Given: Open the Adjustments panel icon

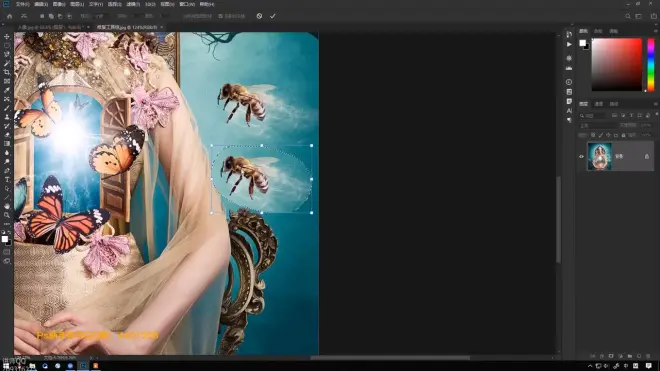Looking at the screenshot, I should pos(569,58).
